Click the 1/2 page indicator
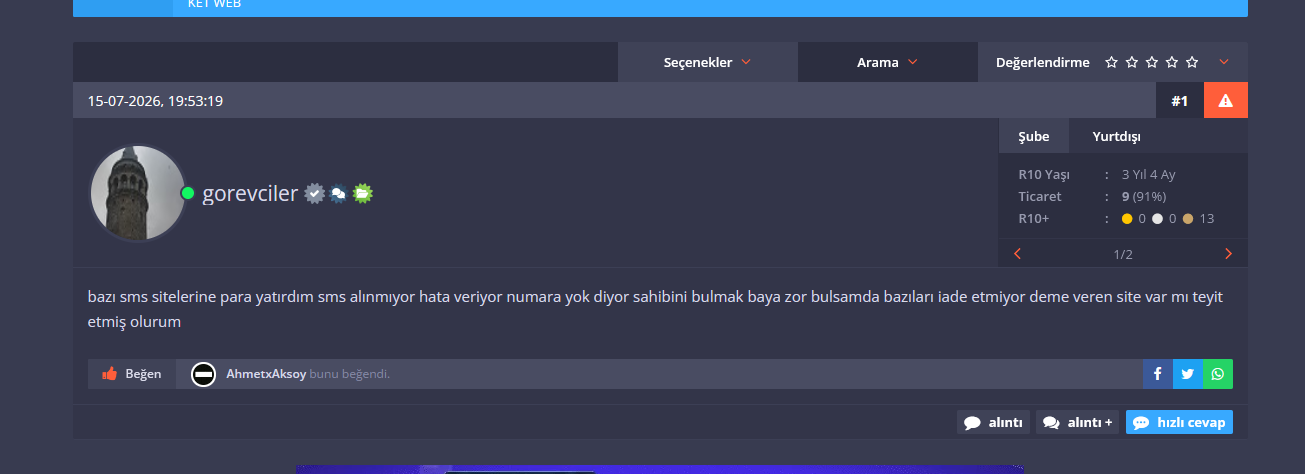 coord(1123,254)
